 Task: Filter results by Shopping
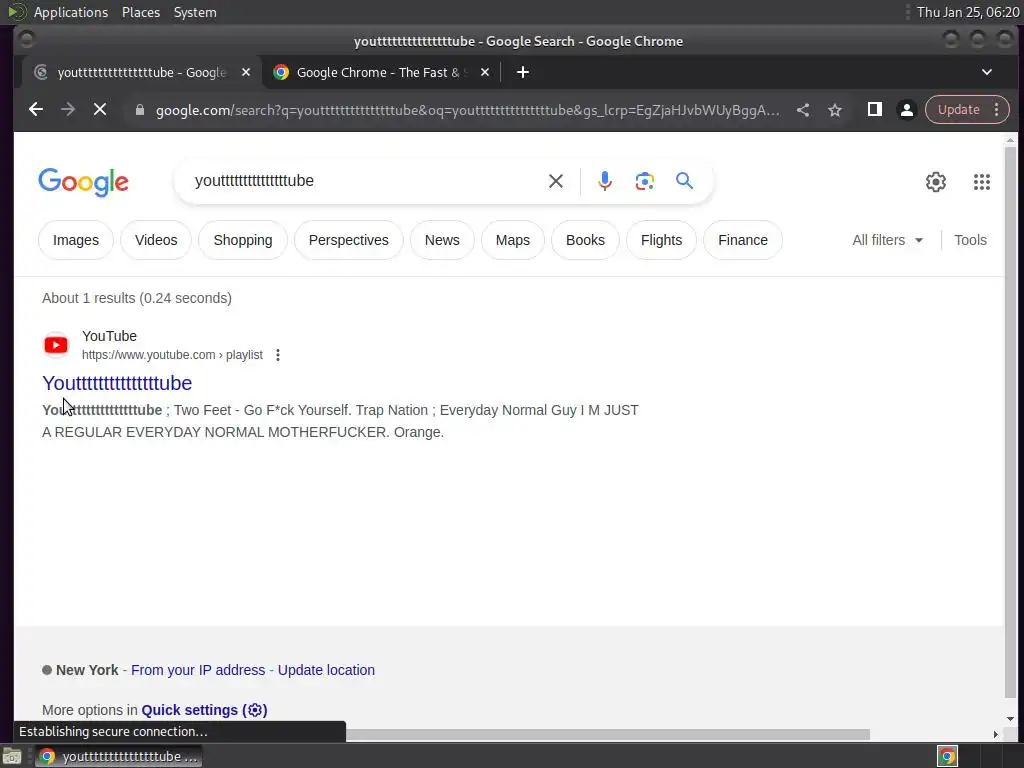tap(243, 240)
